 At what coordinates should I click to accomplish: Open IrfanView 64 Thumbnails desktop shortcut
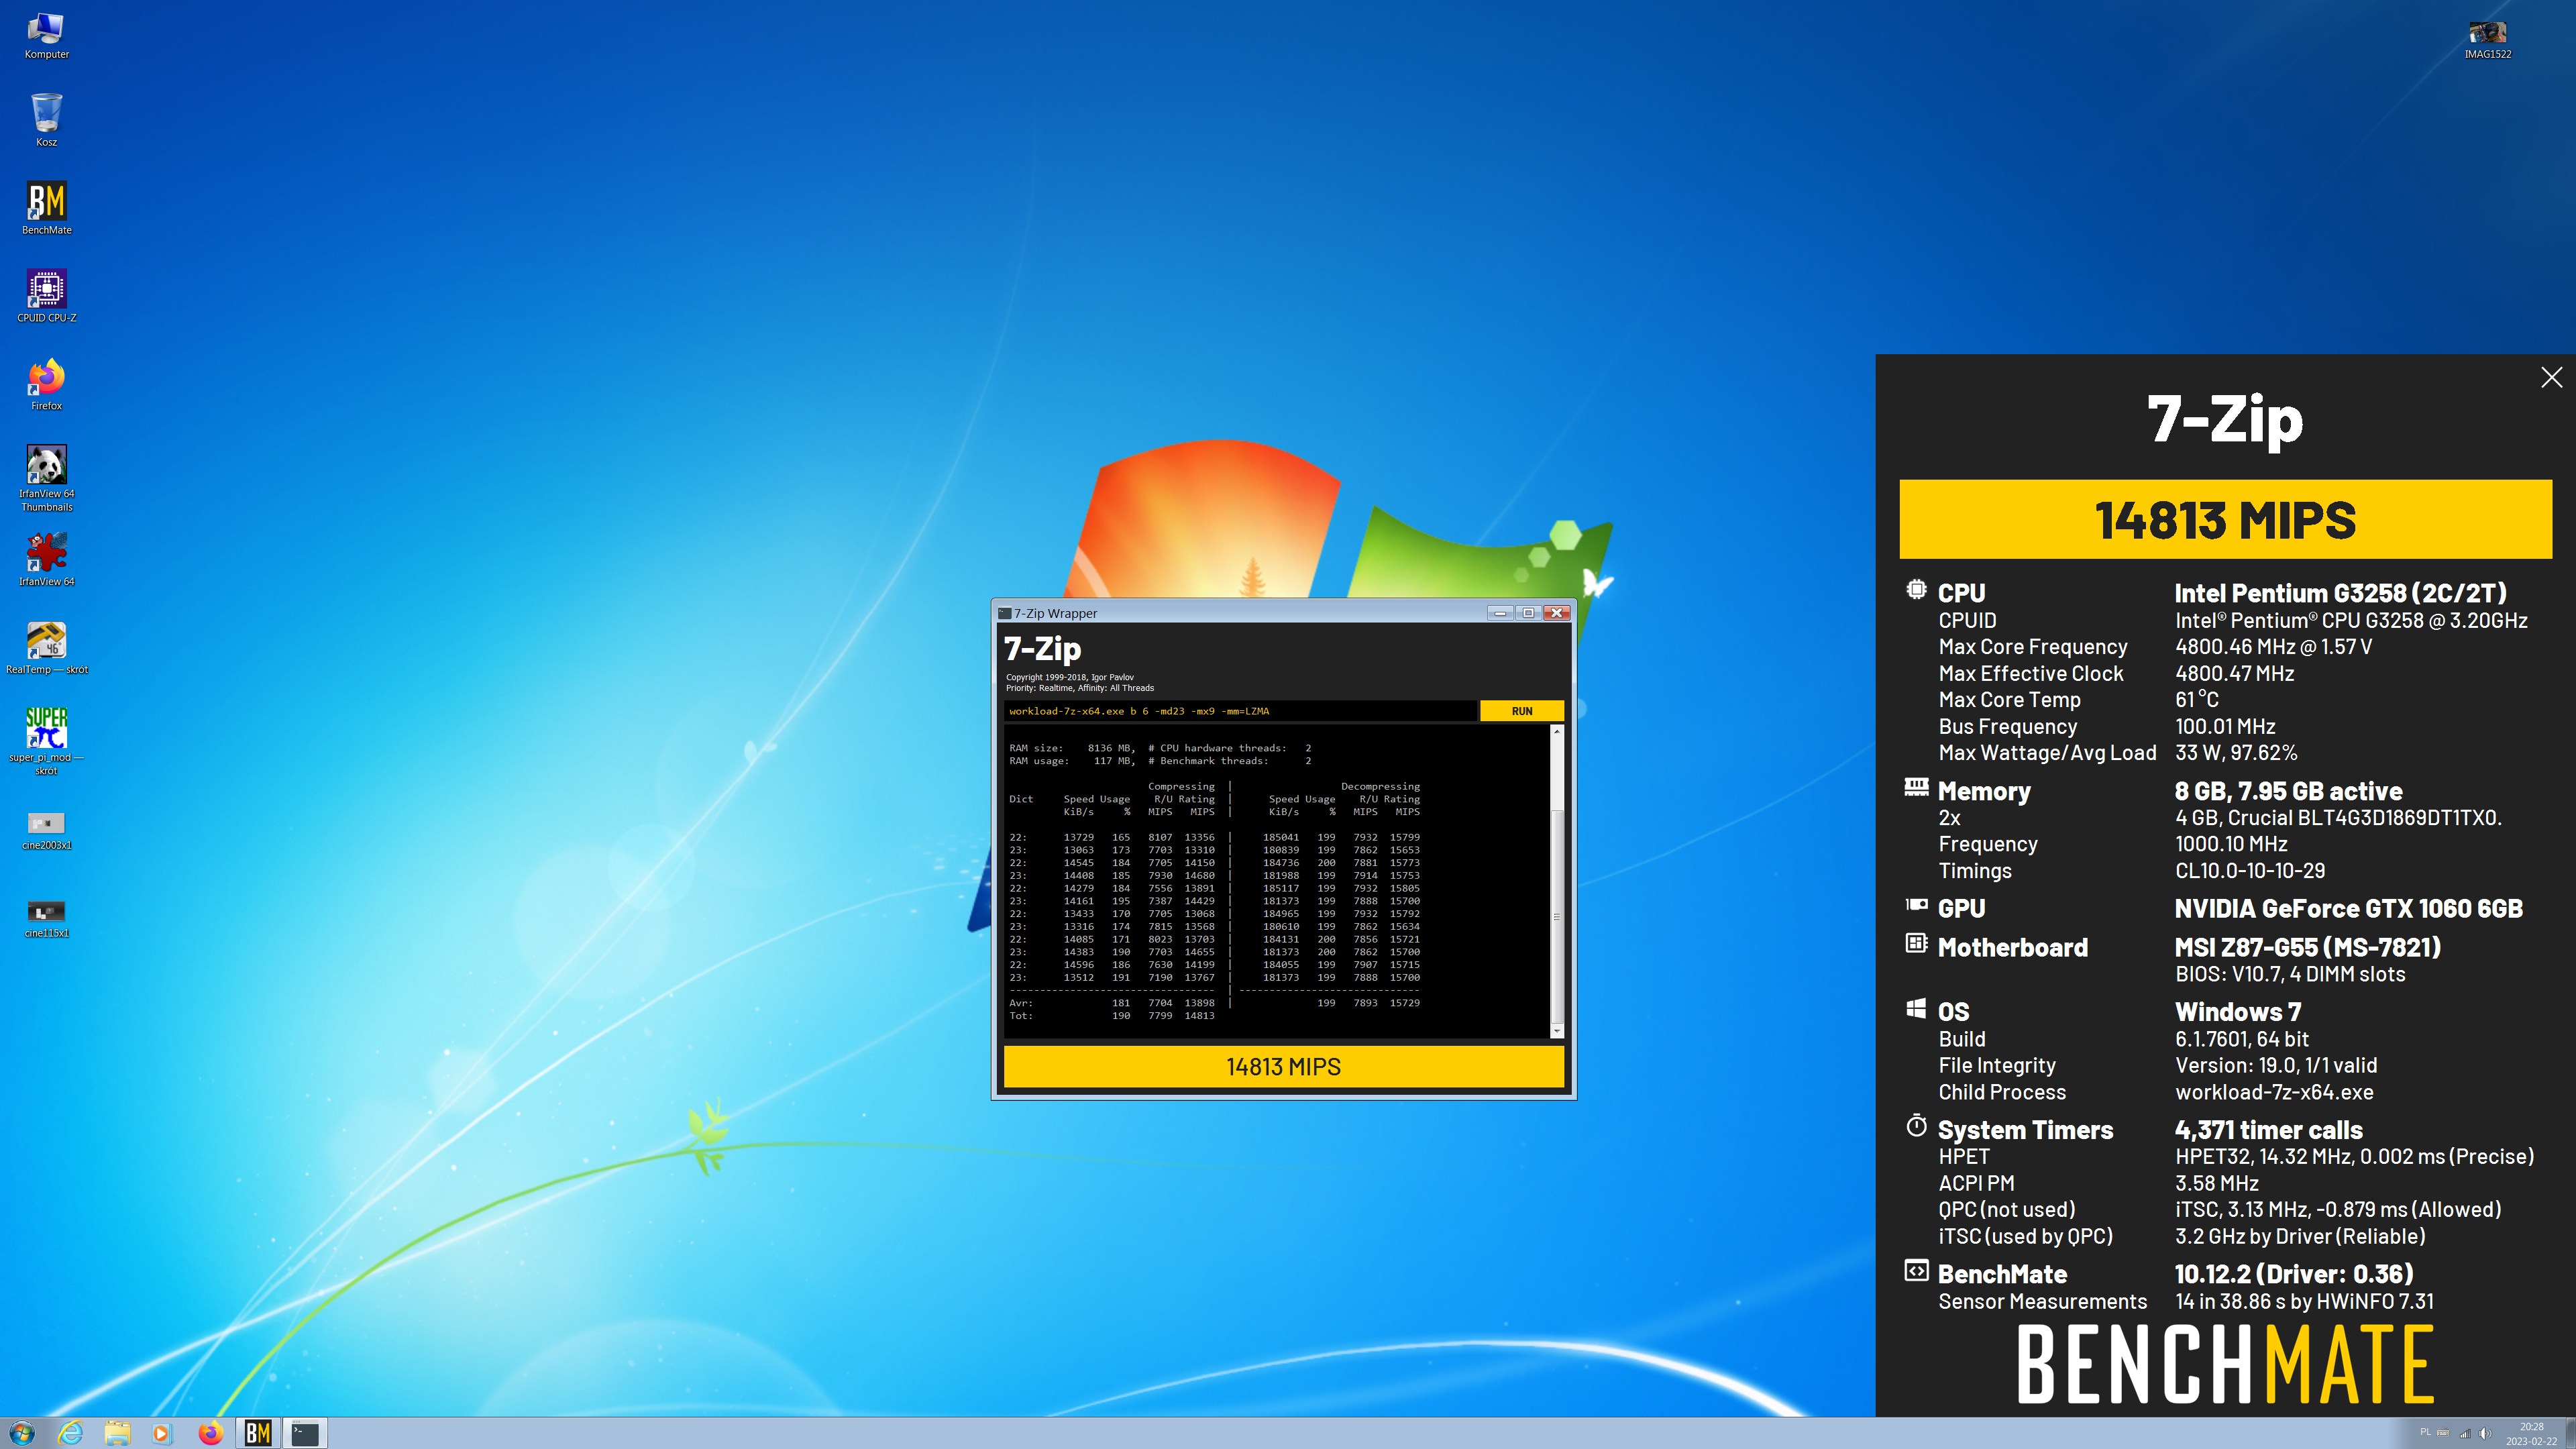(x=46, y=478)
